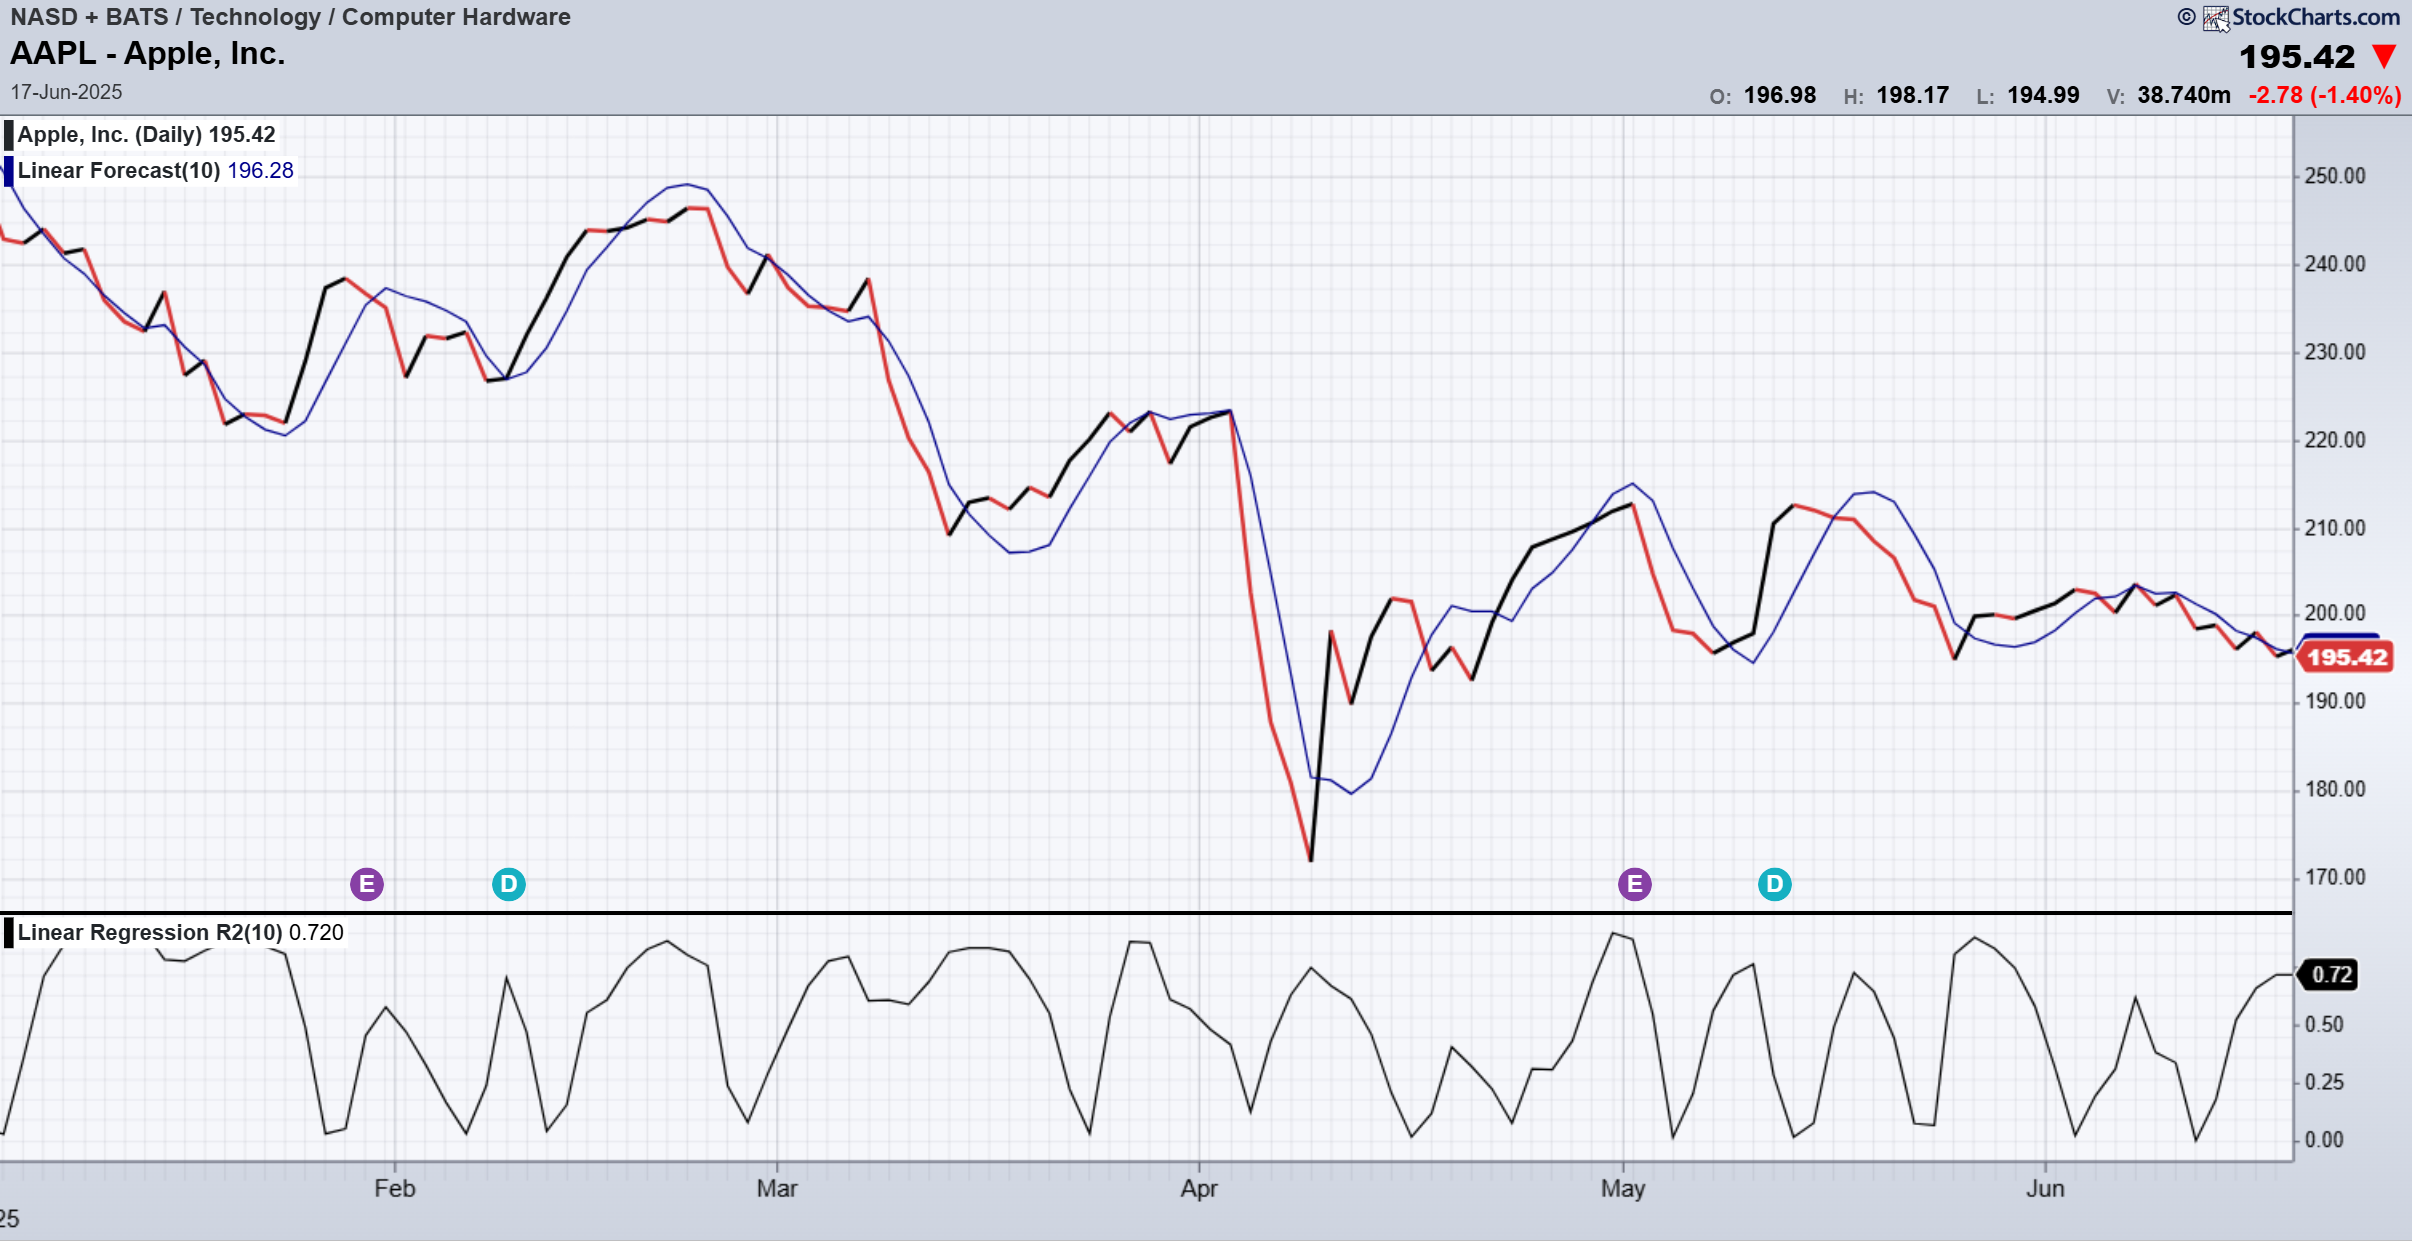
Task: Click the red 195.42 price tag on axis
Action: pyautogui.click(x=2346, y=657)
